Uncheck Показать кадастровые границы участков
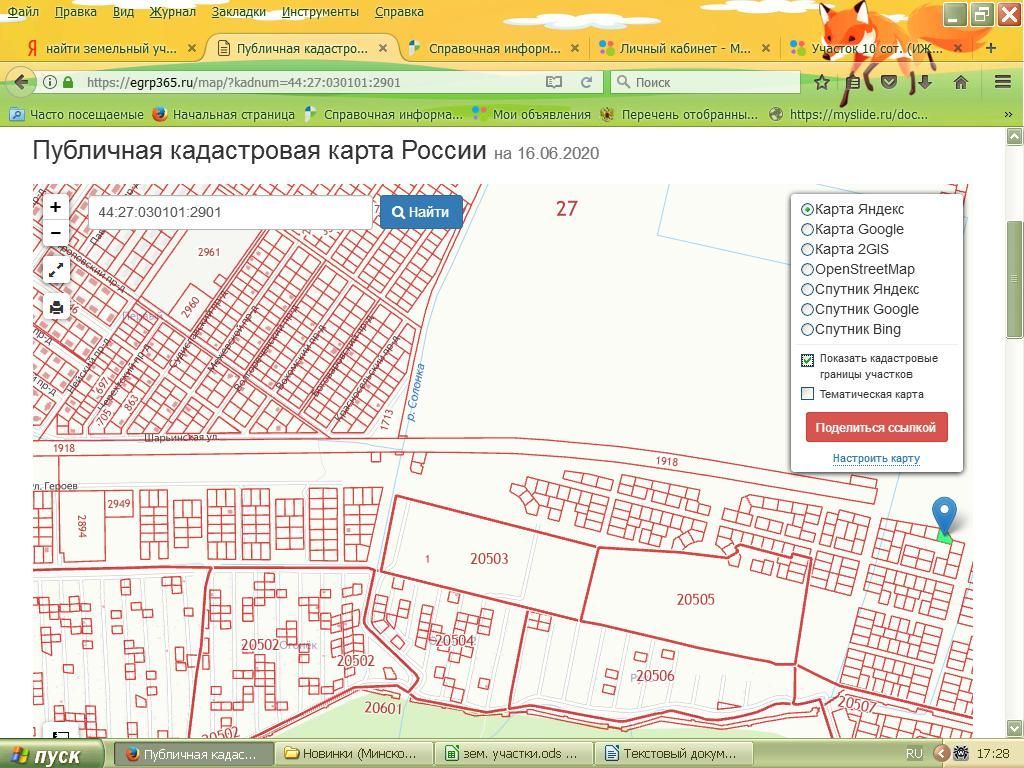 (807, 360)
